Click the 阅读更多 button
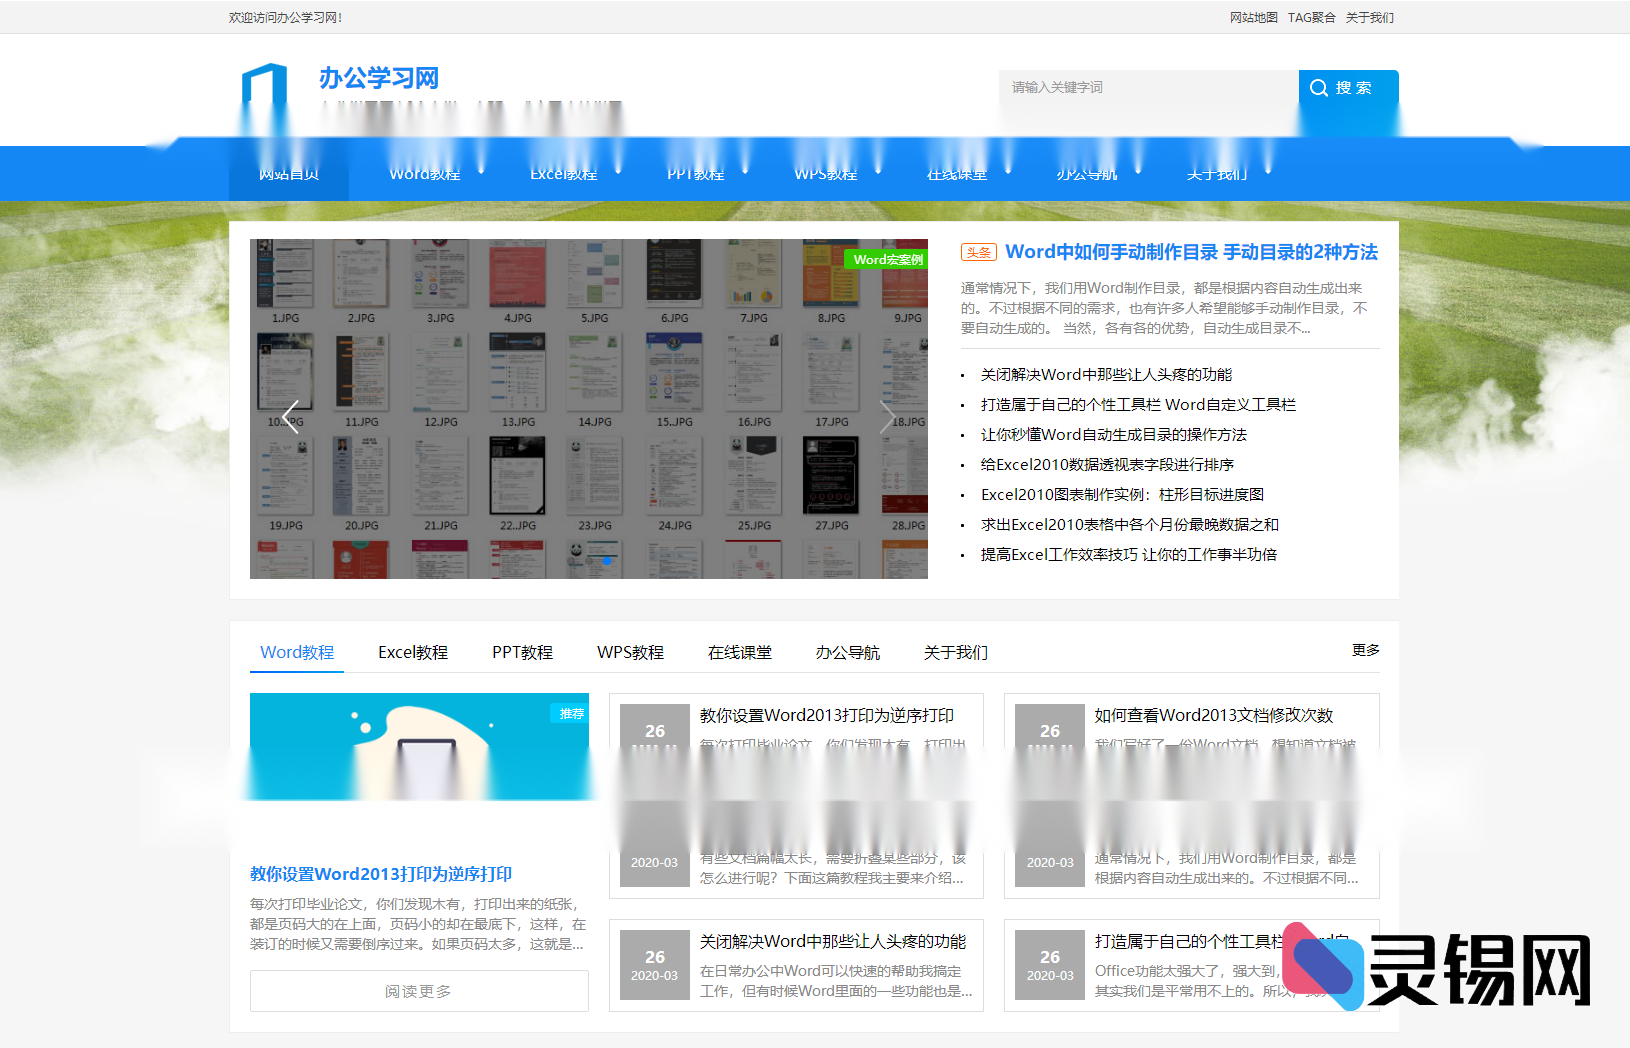 click(419, 991)
